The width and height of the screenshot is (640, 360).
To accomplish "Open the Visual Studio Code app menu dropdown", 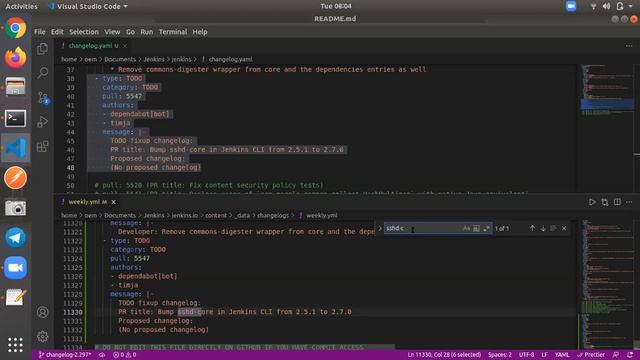I will pos(87,6).
